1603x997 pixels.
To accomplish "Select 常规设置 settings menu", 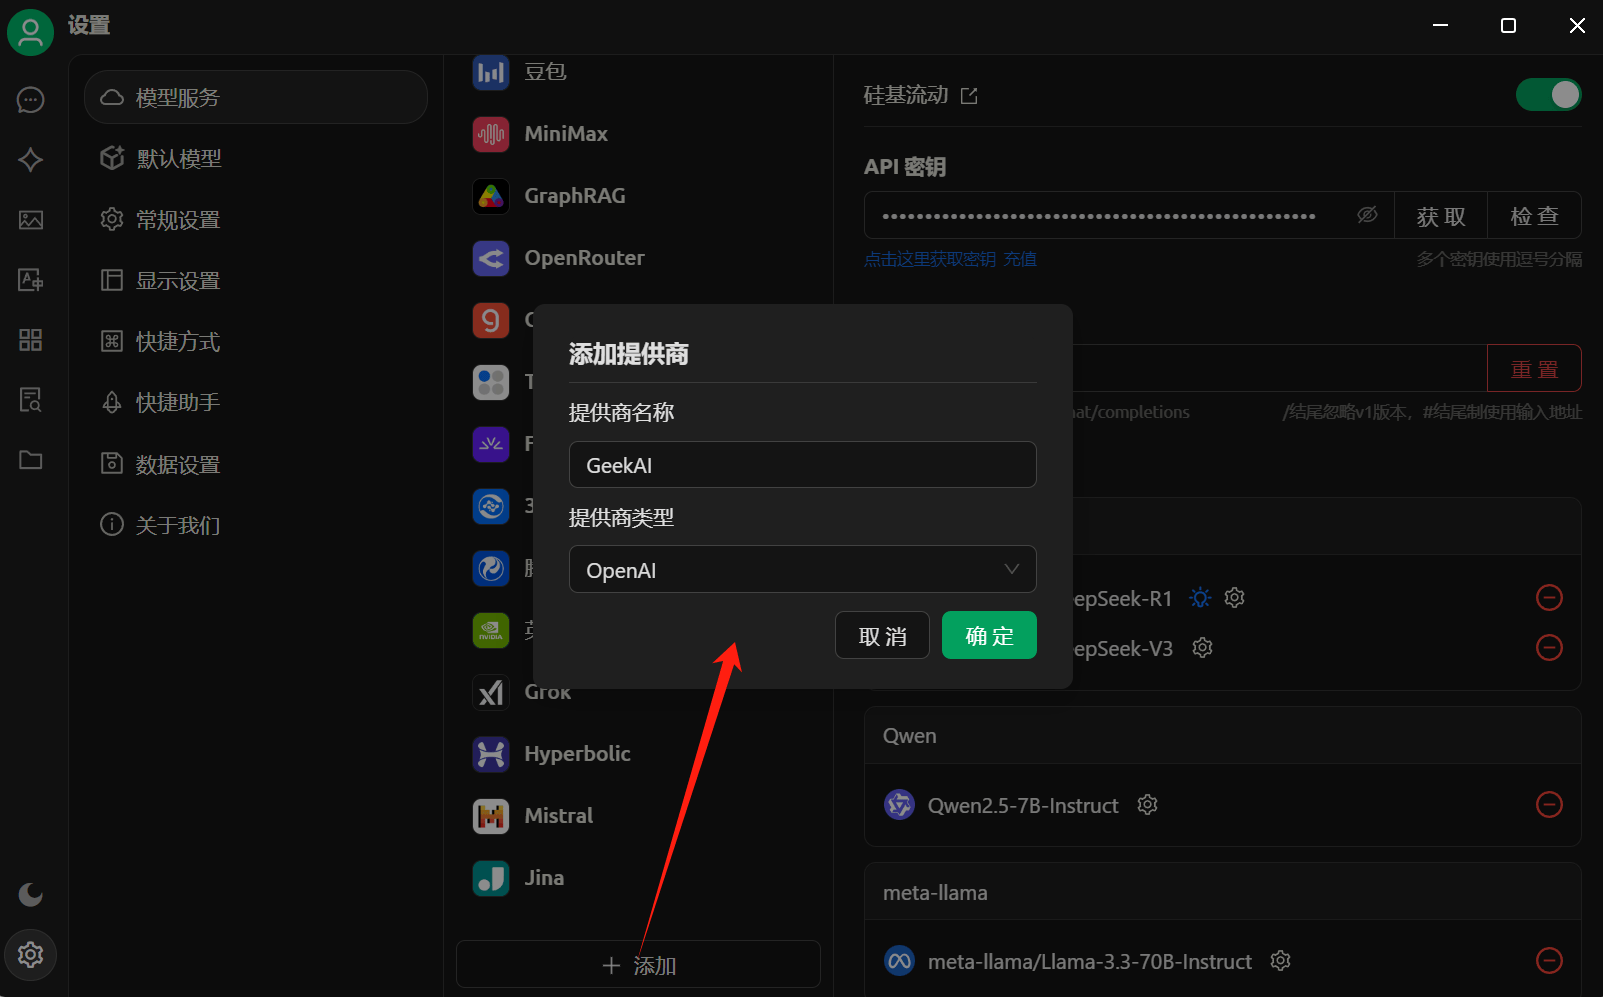I will pos(256,219).
